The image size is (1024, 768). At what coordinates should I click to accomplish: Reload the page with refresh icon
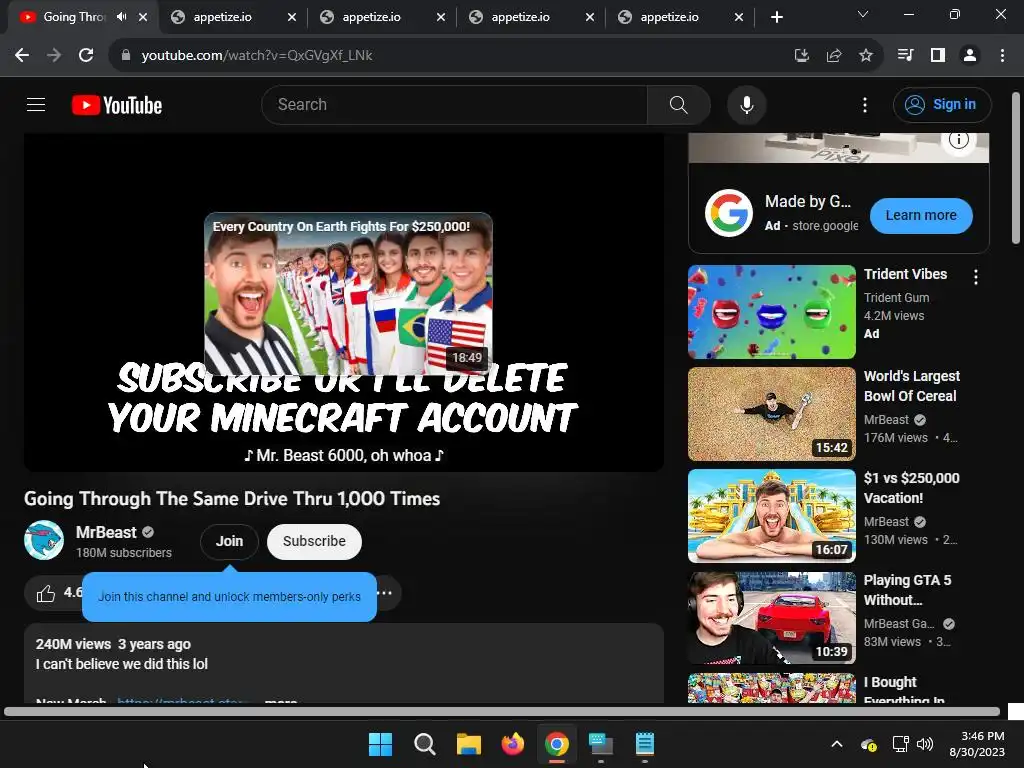click(x=86, y=56)
